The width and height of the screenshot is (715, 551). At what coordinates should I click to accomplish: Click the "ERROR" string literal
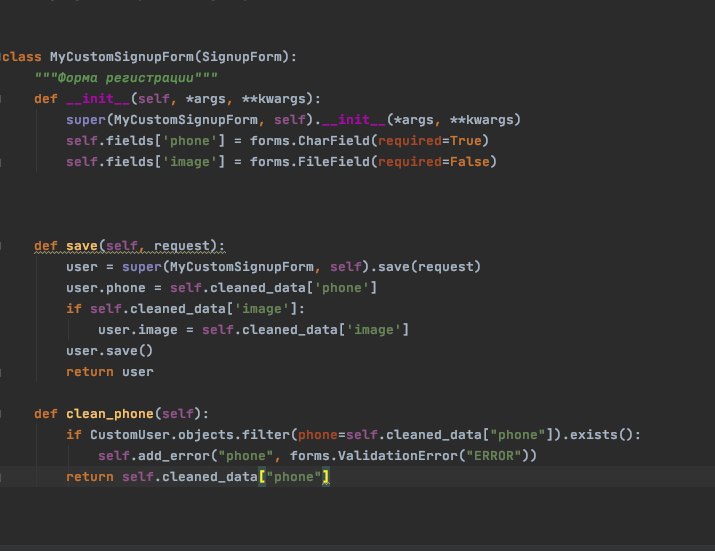coord(493,456)
